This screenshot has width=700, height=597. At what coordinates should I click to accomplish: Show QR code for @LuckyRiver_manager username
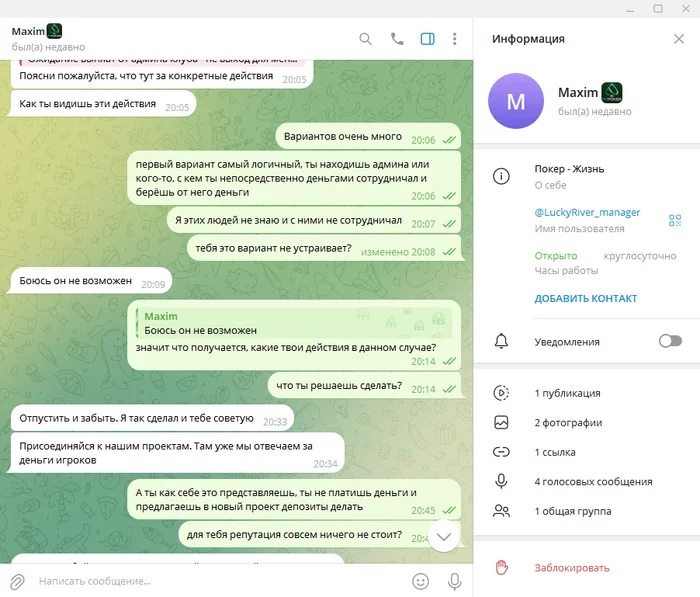675,220
